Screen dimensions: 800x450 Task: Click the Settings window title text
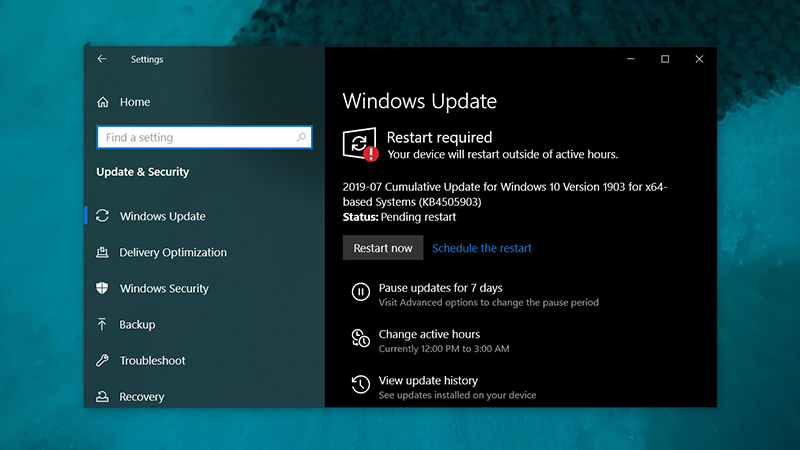click(147, 60)
